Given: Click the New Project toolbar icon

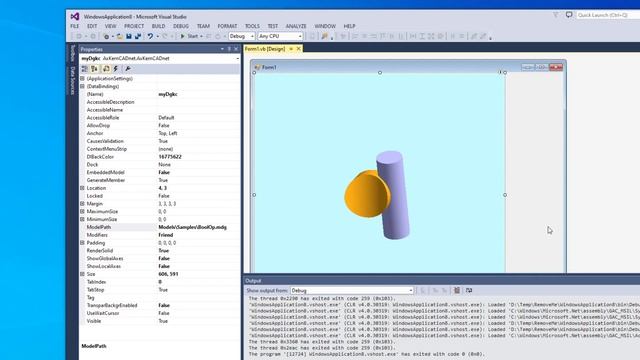Looking at the screenshot, I should coord(106,36).
